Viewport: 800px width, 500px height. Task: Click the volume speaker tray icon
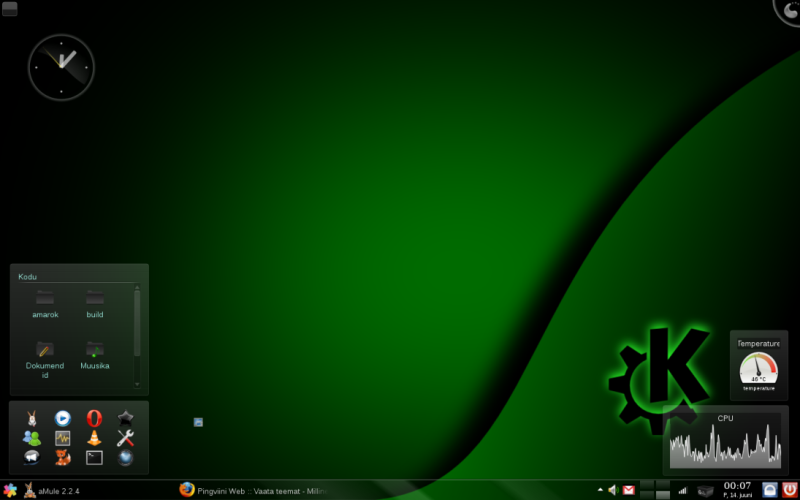(613, 490)
